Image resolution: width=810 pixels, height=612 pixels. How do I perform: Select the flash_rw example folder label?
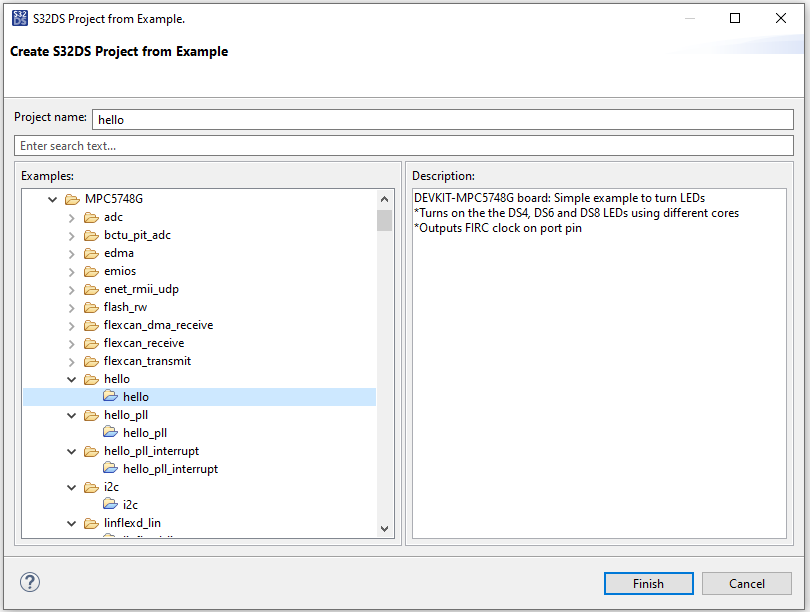126,307
